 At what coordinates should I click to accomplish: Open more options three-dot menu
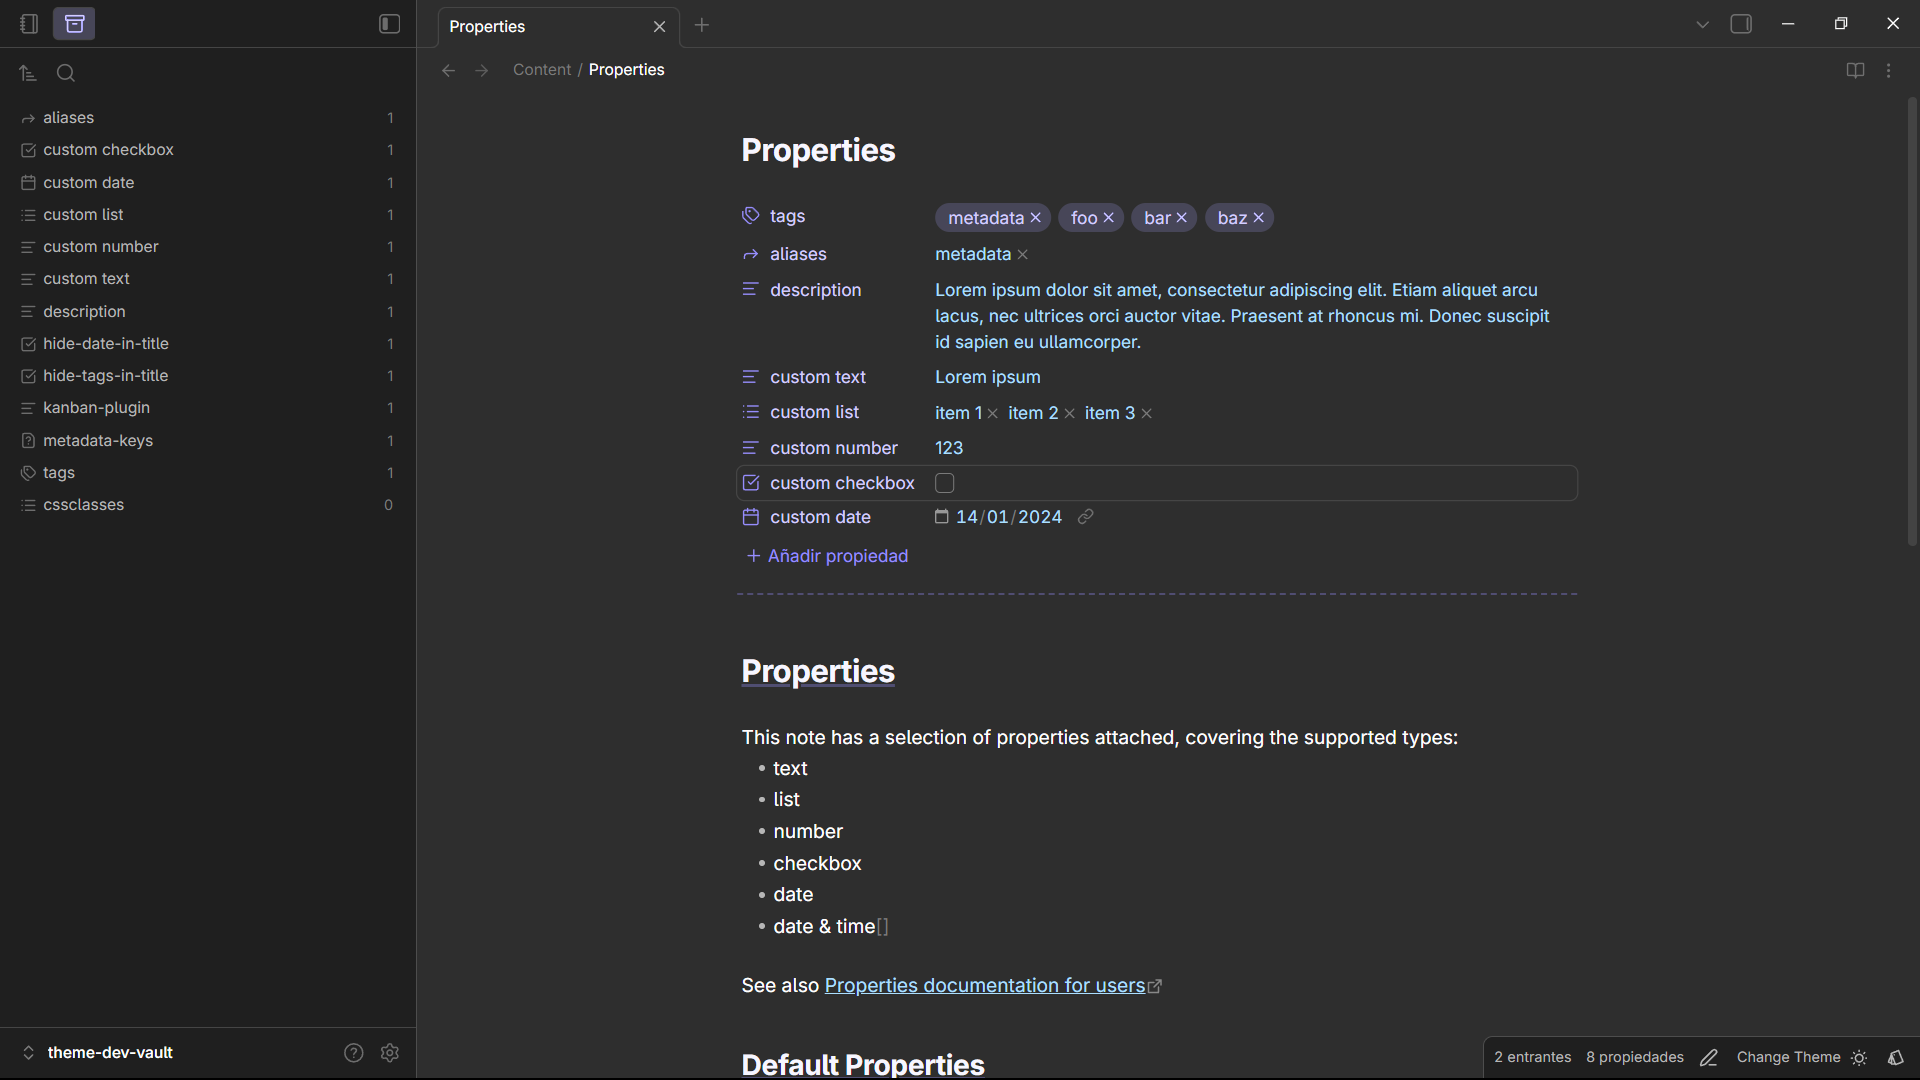coord(1888,70)
